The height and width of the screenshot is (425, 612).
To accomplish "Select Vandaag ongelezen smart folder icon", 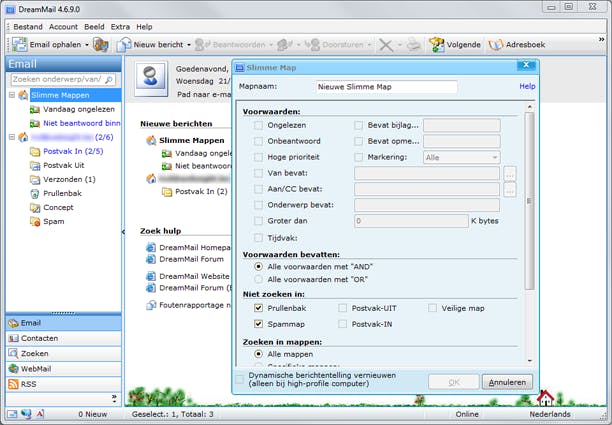I will (x=35, y=110).
